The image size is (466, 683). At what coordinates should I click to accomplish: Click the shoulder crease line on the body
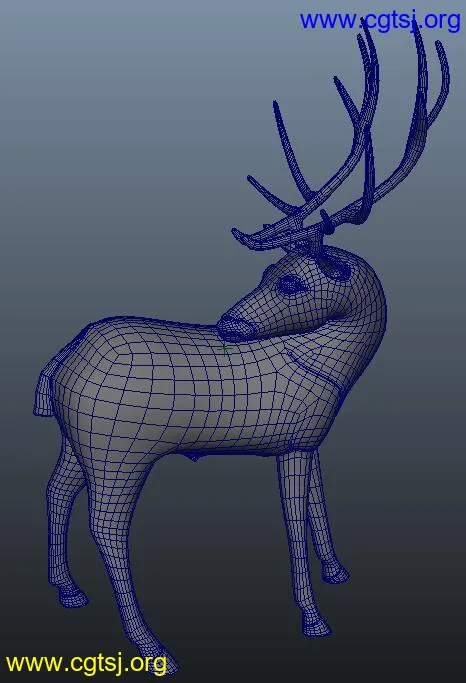(314, 370)
